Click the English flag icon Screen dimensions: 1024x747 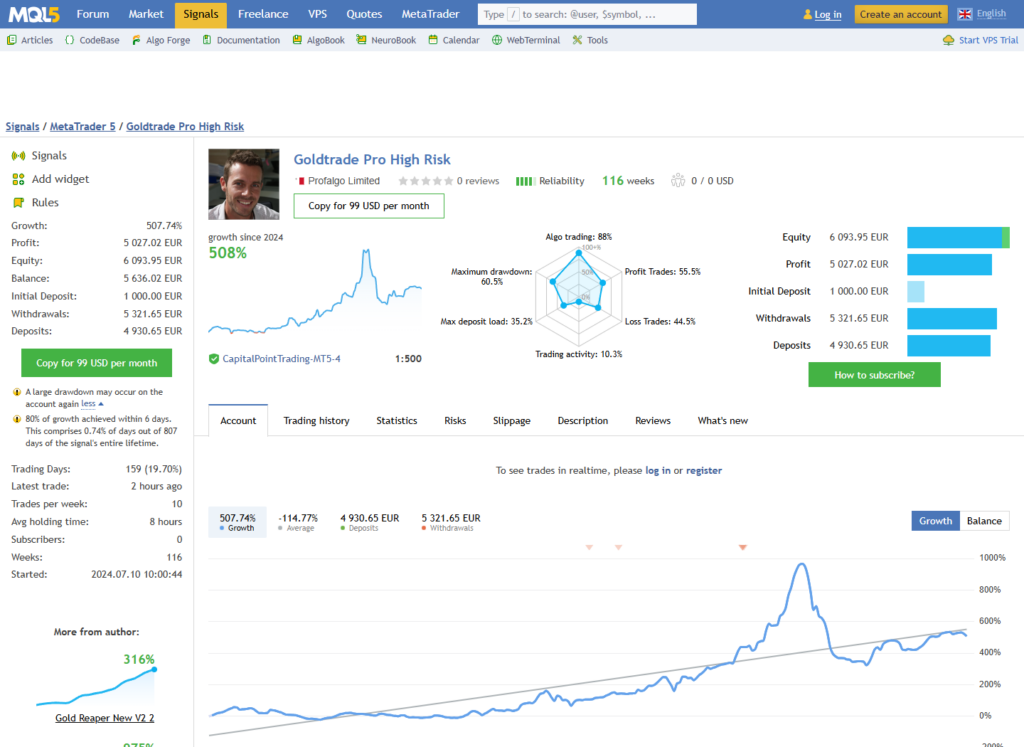click(965, 14)
